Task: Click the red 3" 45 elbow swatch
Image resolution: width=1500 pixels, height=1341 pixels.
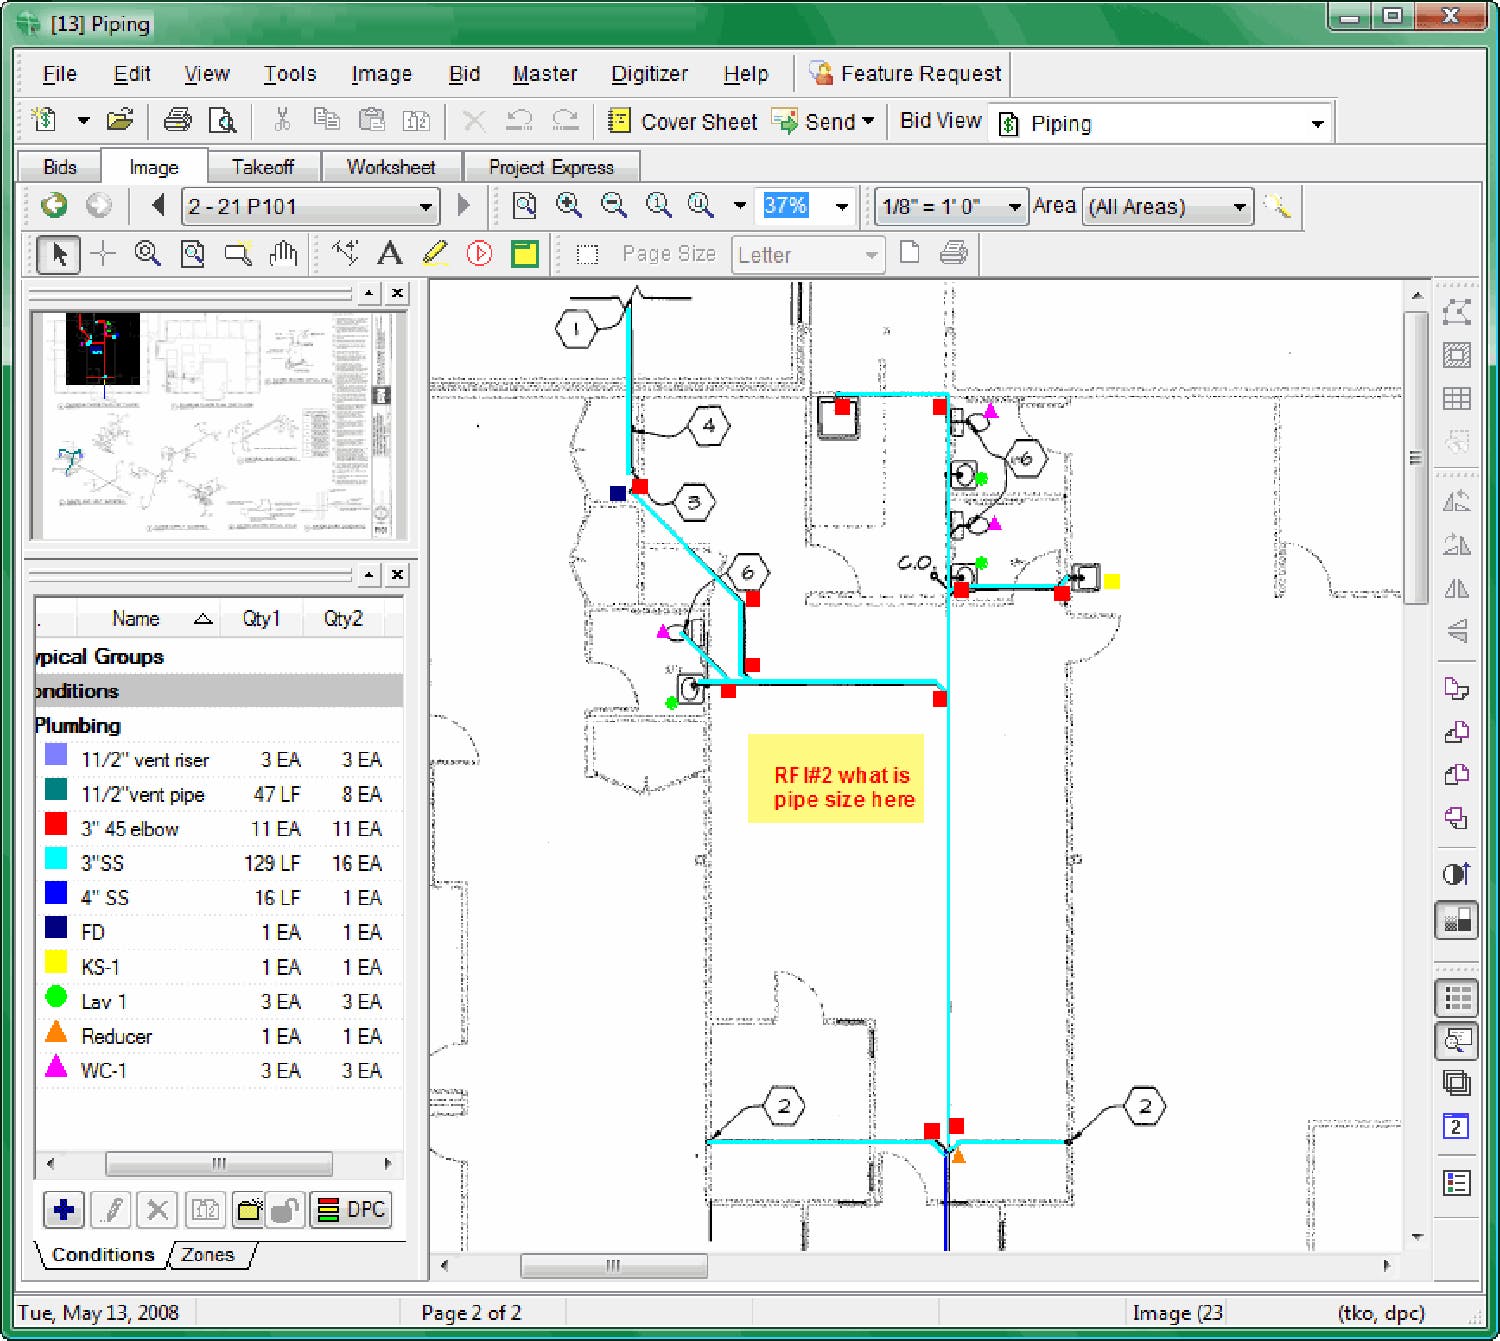Action: click(x=56, y=825)
